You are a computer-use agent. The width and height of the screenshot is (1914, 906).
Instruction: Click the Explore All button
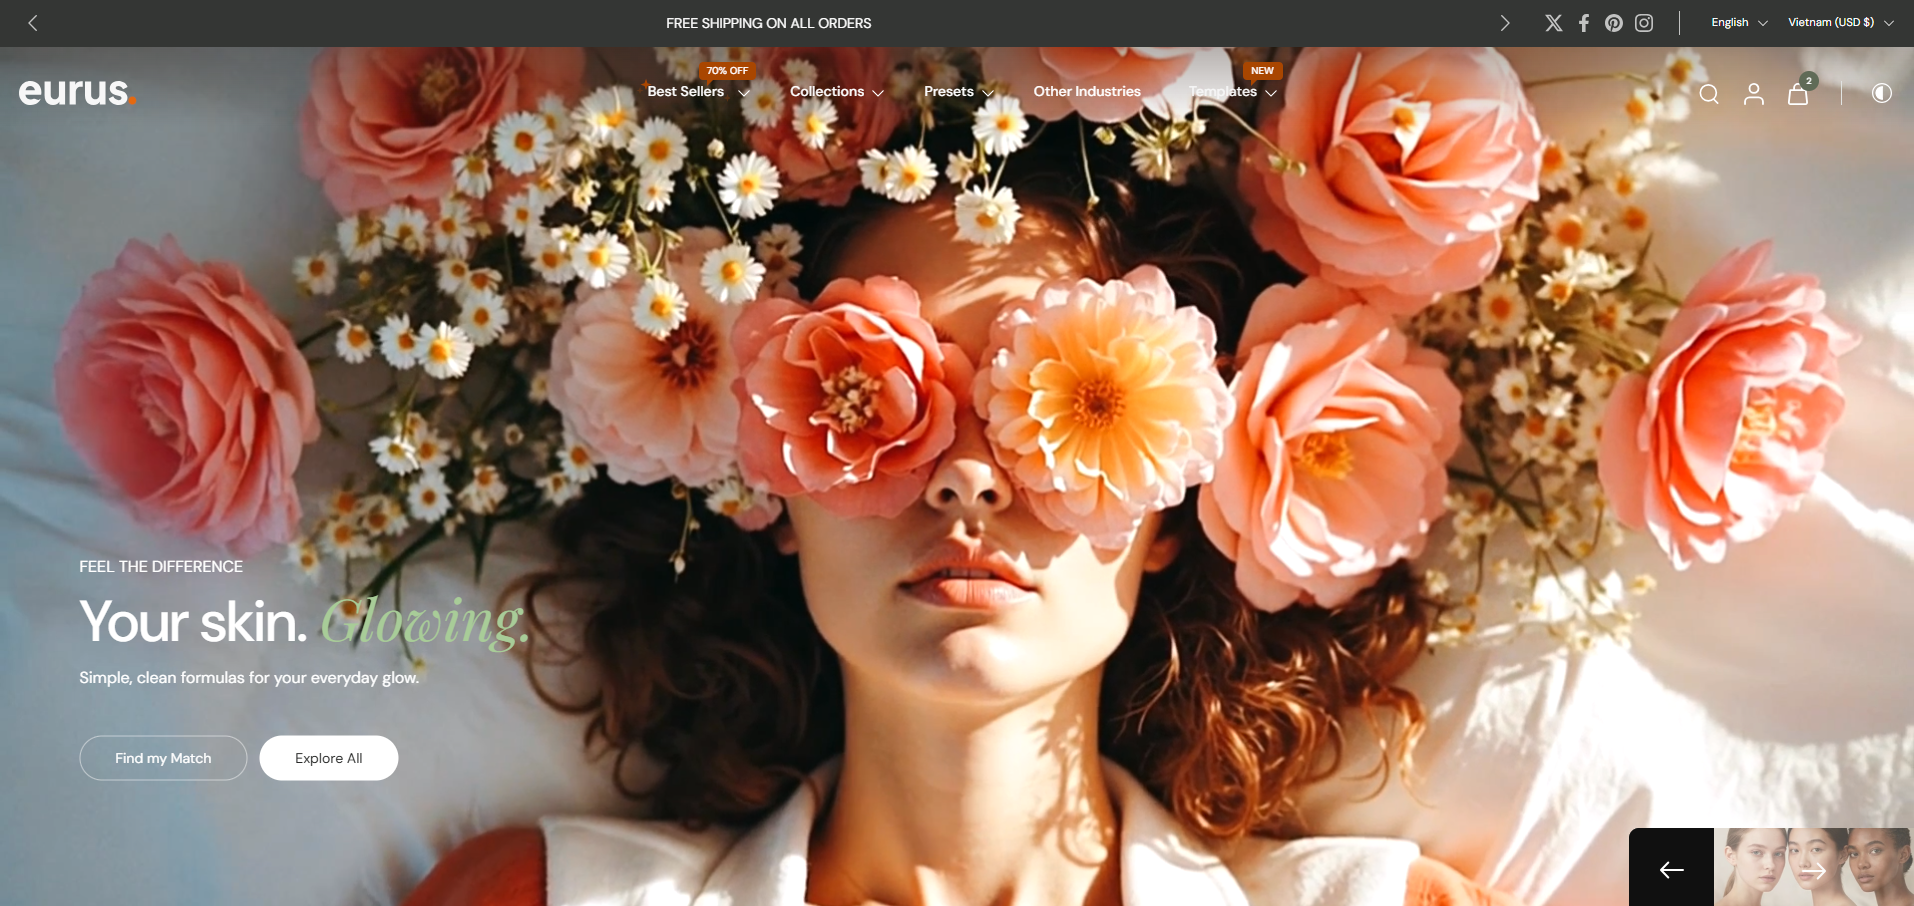pyautogui.click(x=328, y=758)
